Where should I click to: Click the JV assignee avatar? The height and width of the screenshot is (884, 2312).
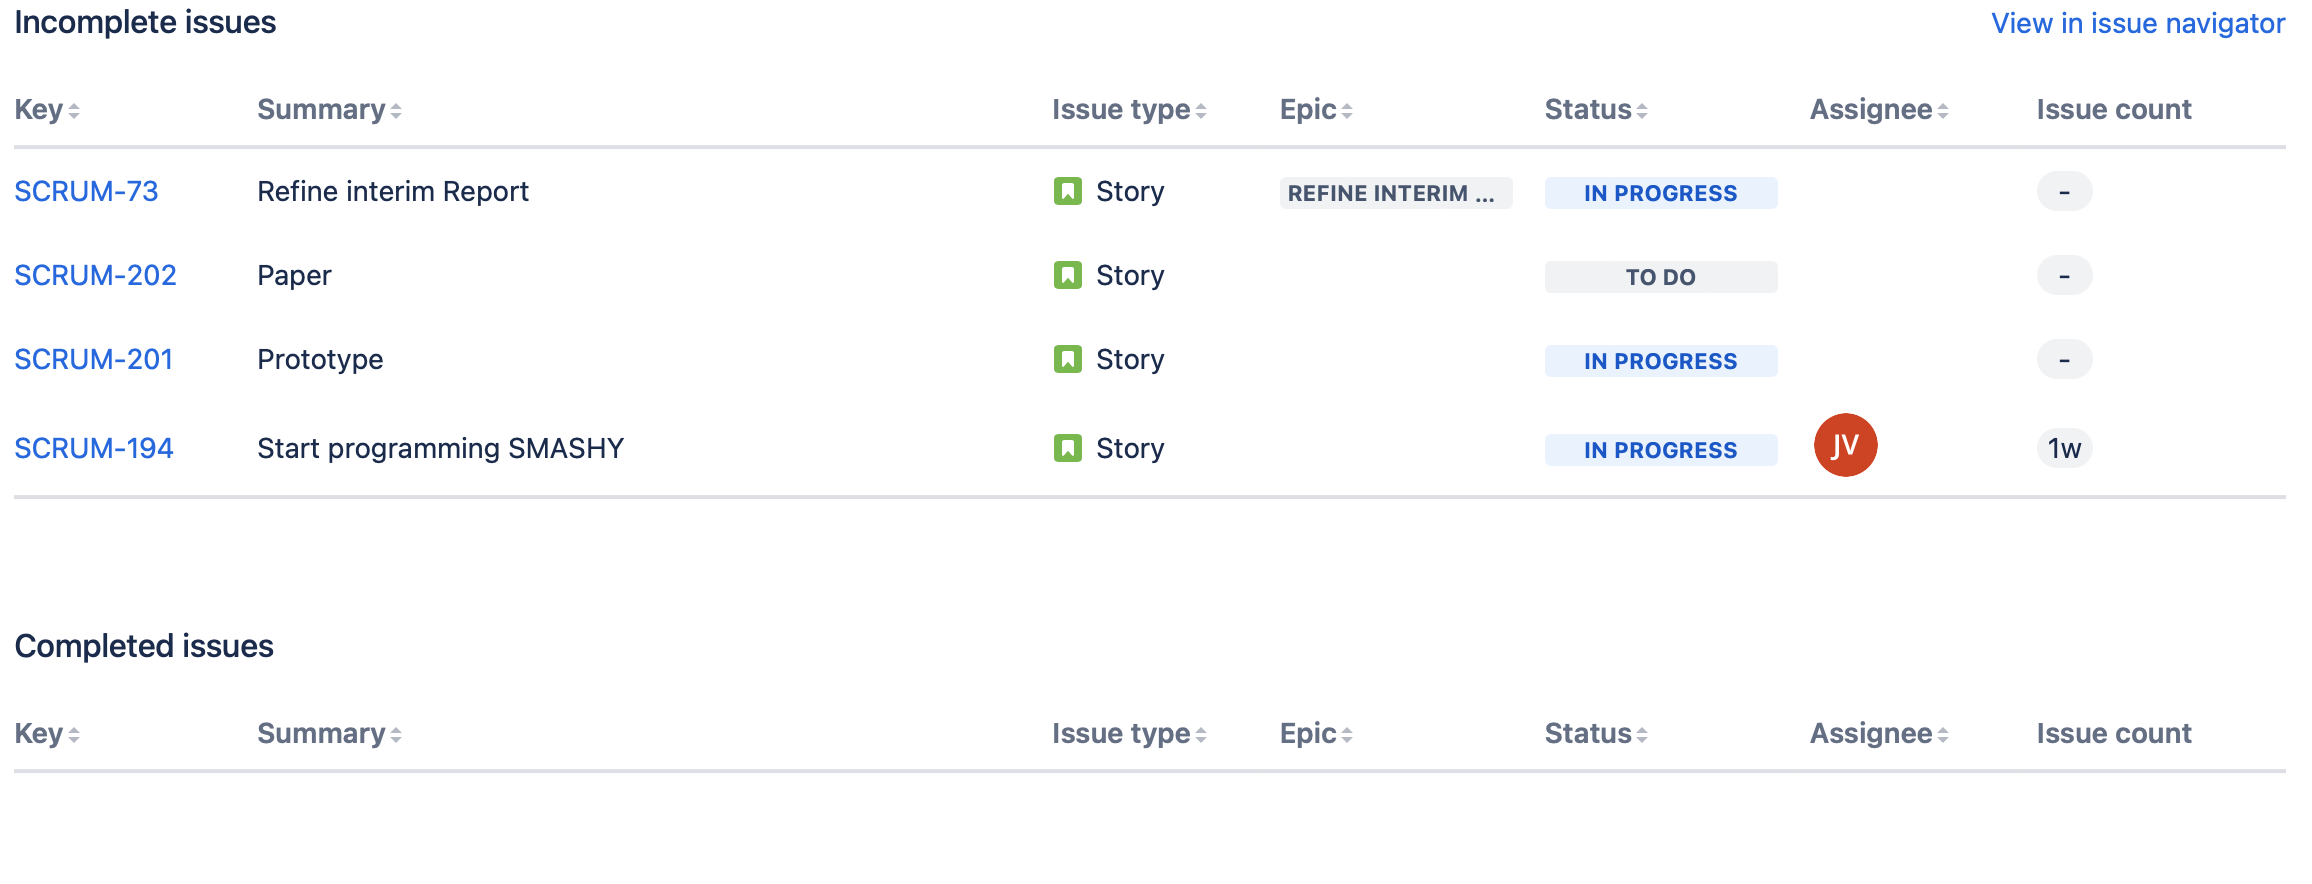(x=1844, y=446)
